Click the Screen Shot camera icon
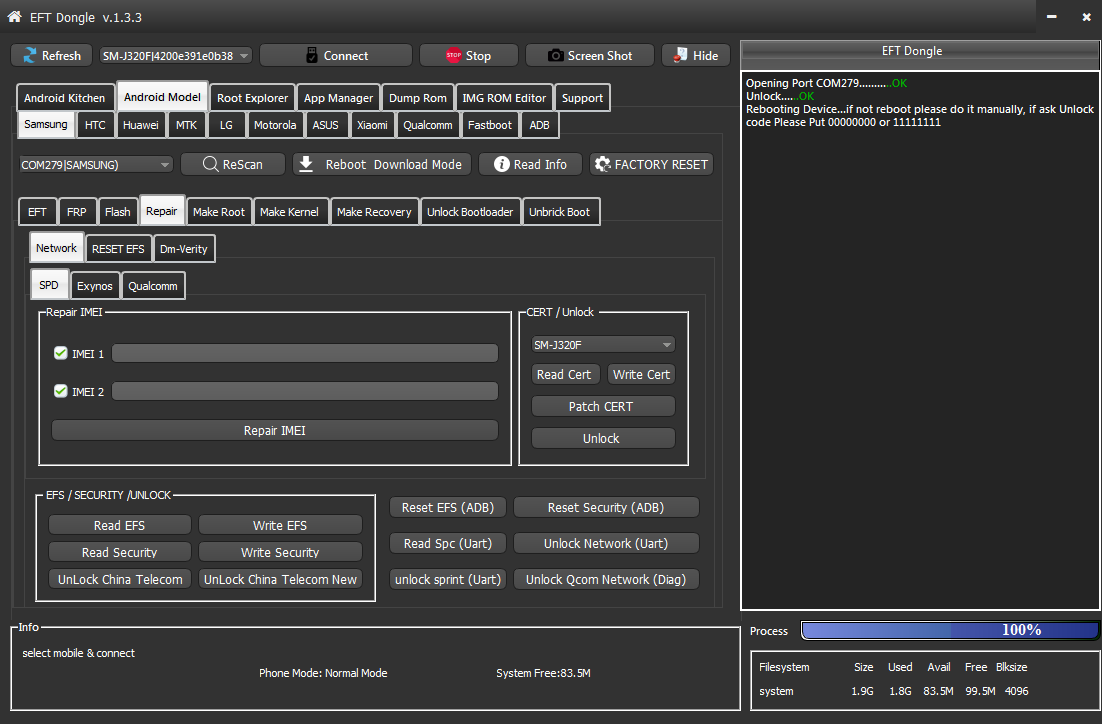1102x724 pixels. pyautogui.click(x=555, y=56)
